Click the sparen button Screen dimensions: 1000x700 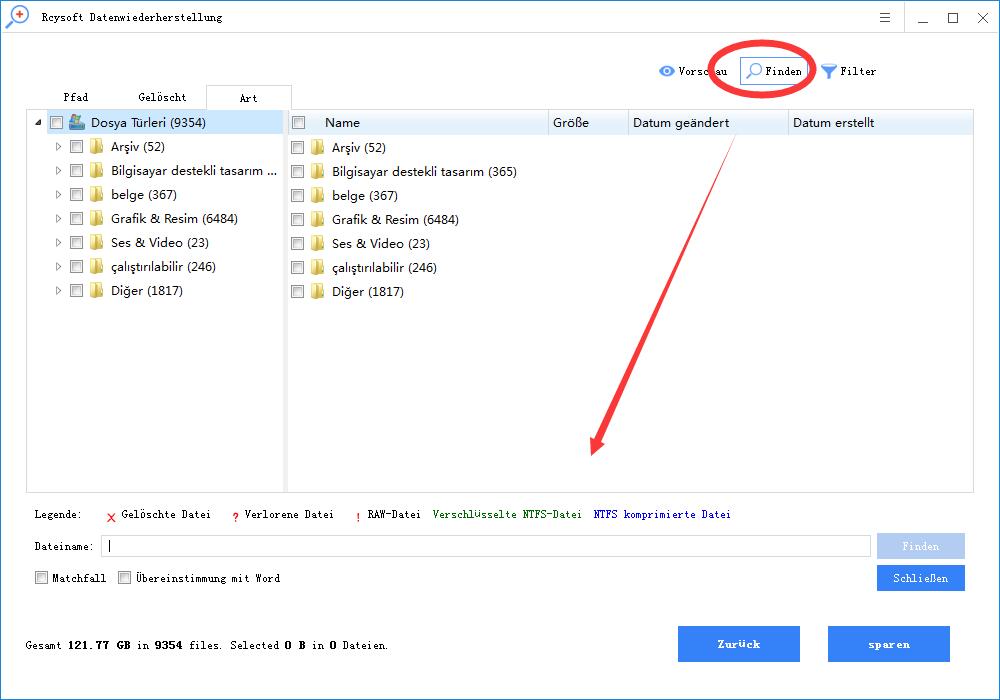click(x=888, y=644)
